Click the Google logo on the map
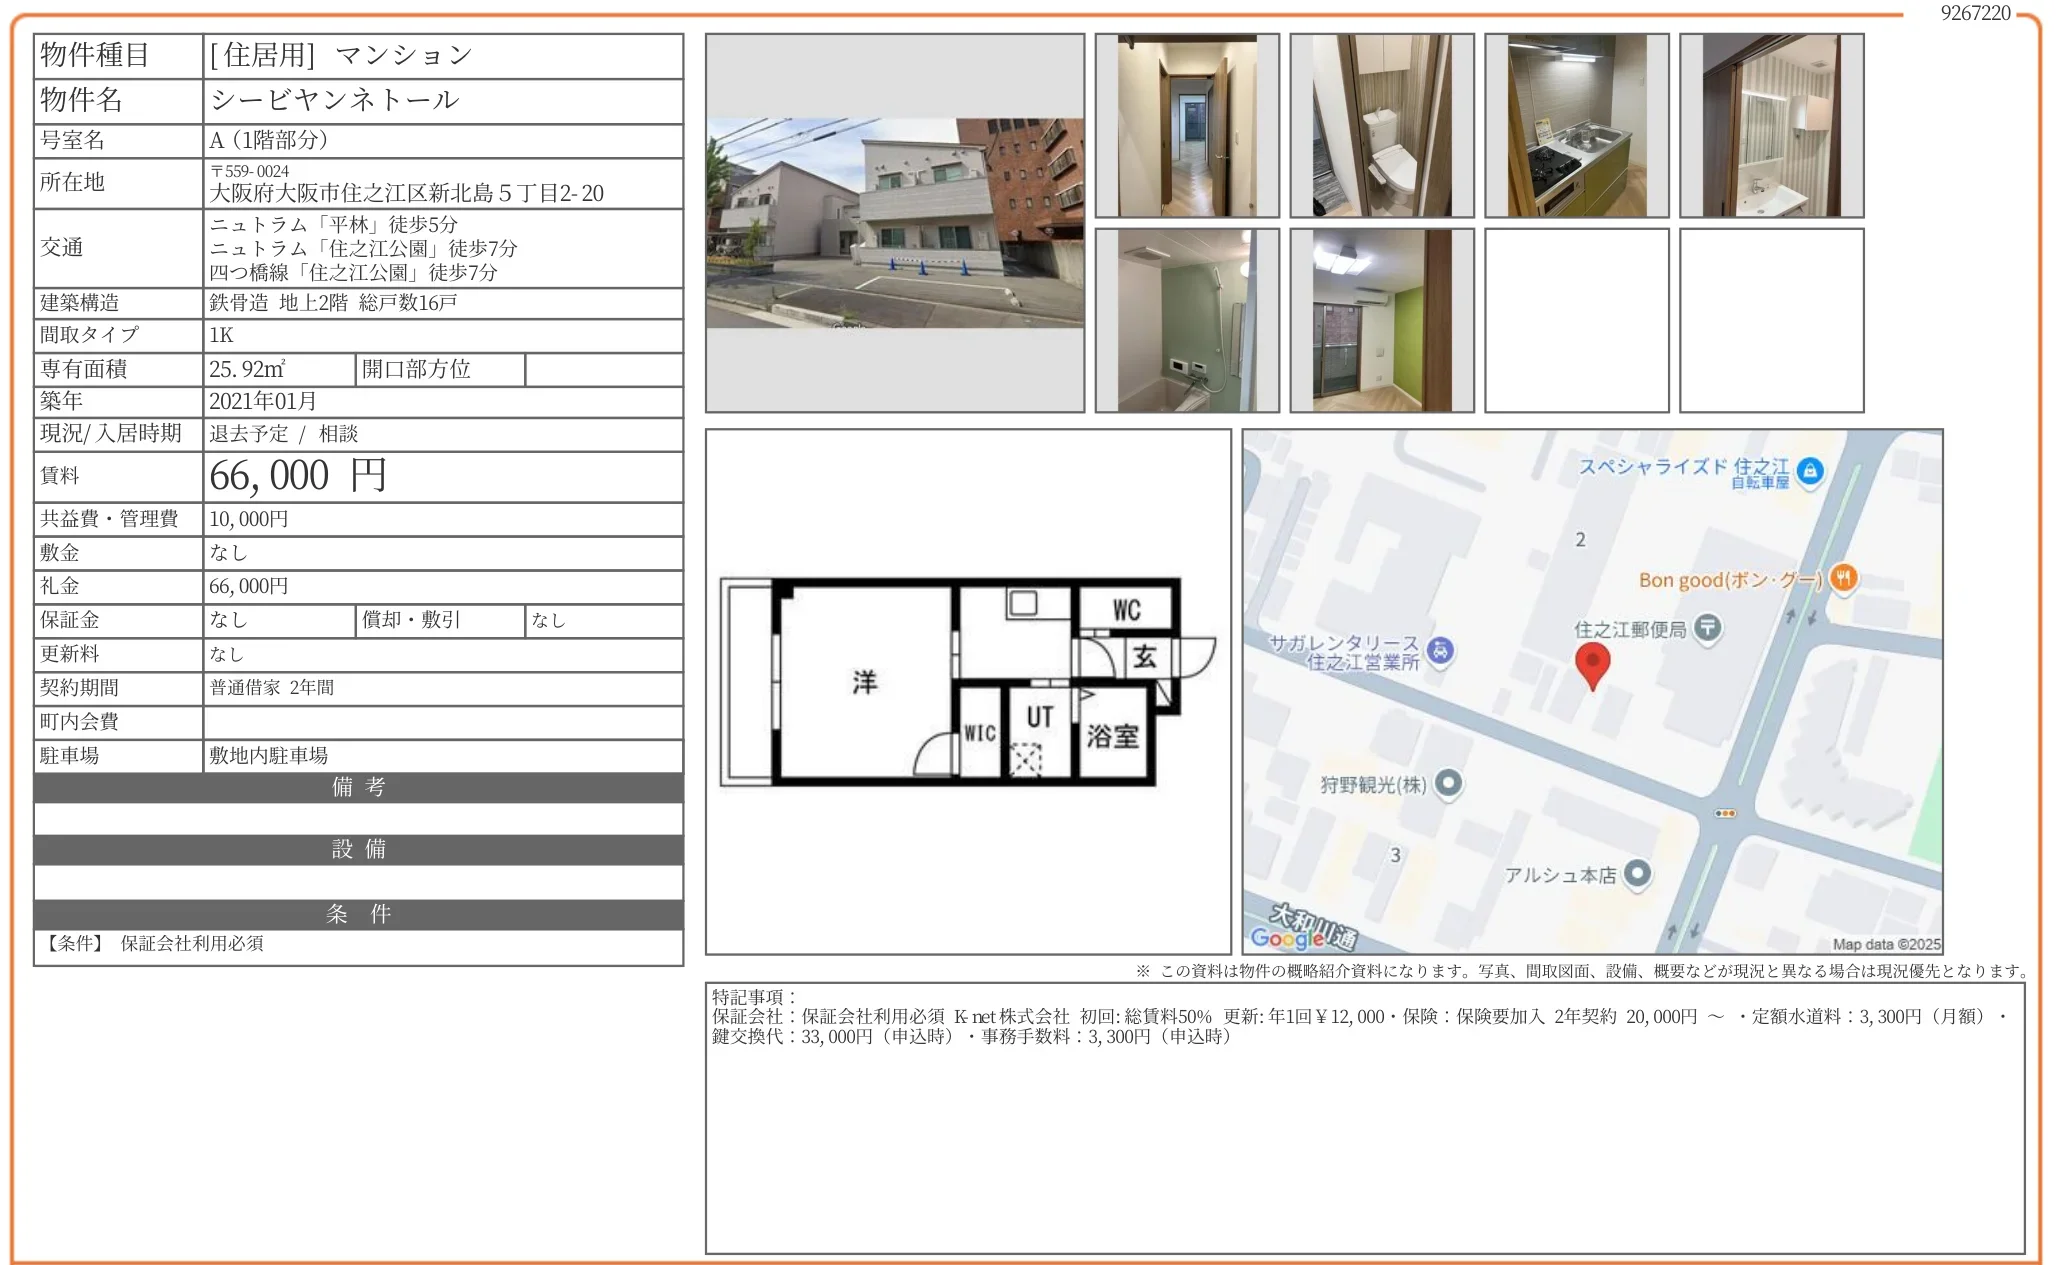The height and width of the screenshot is (1265, 2056). coord(1287,937)
